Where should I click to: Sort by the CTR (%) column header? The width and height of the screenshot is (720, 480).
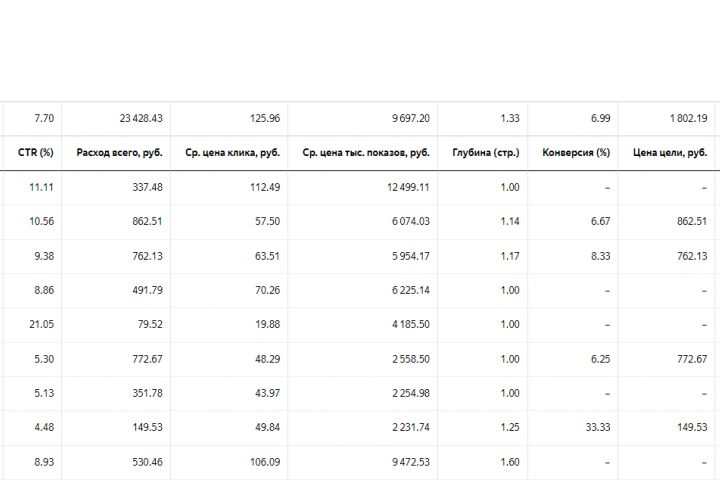[x=35, y=153]
